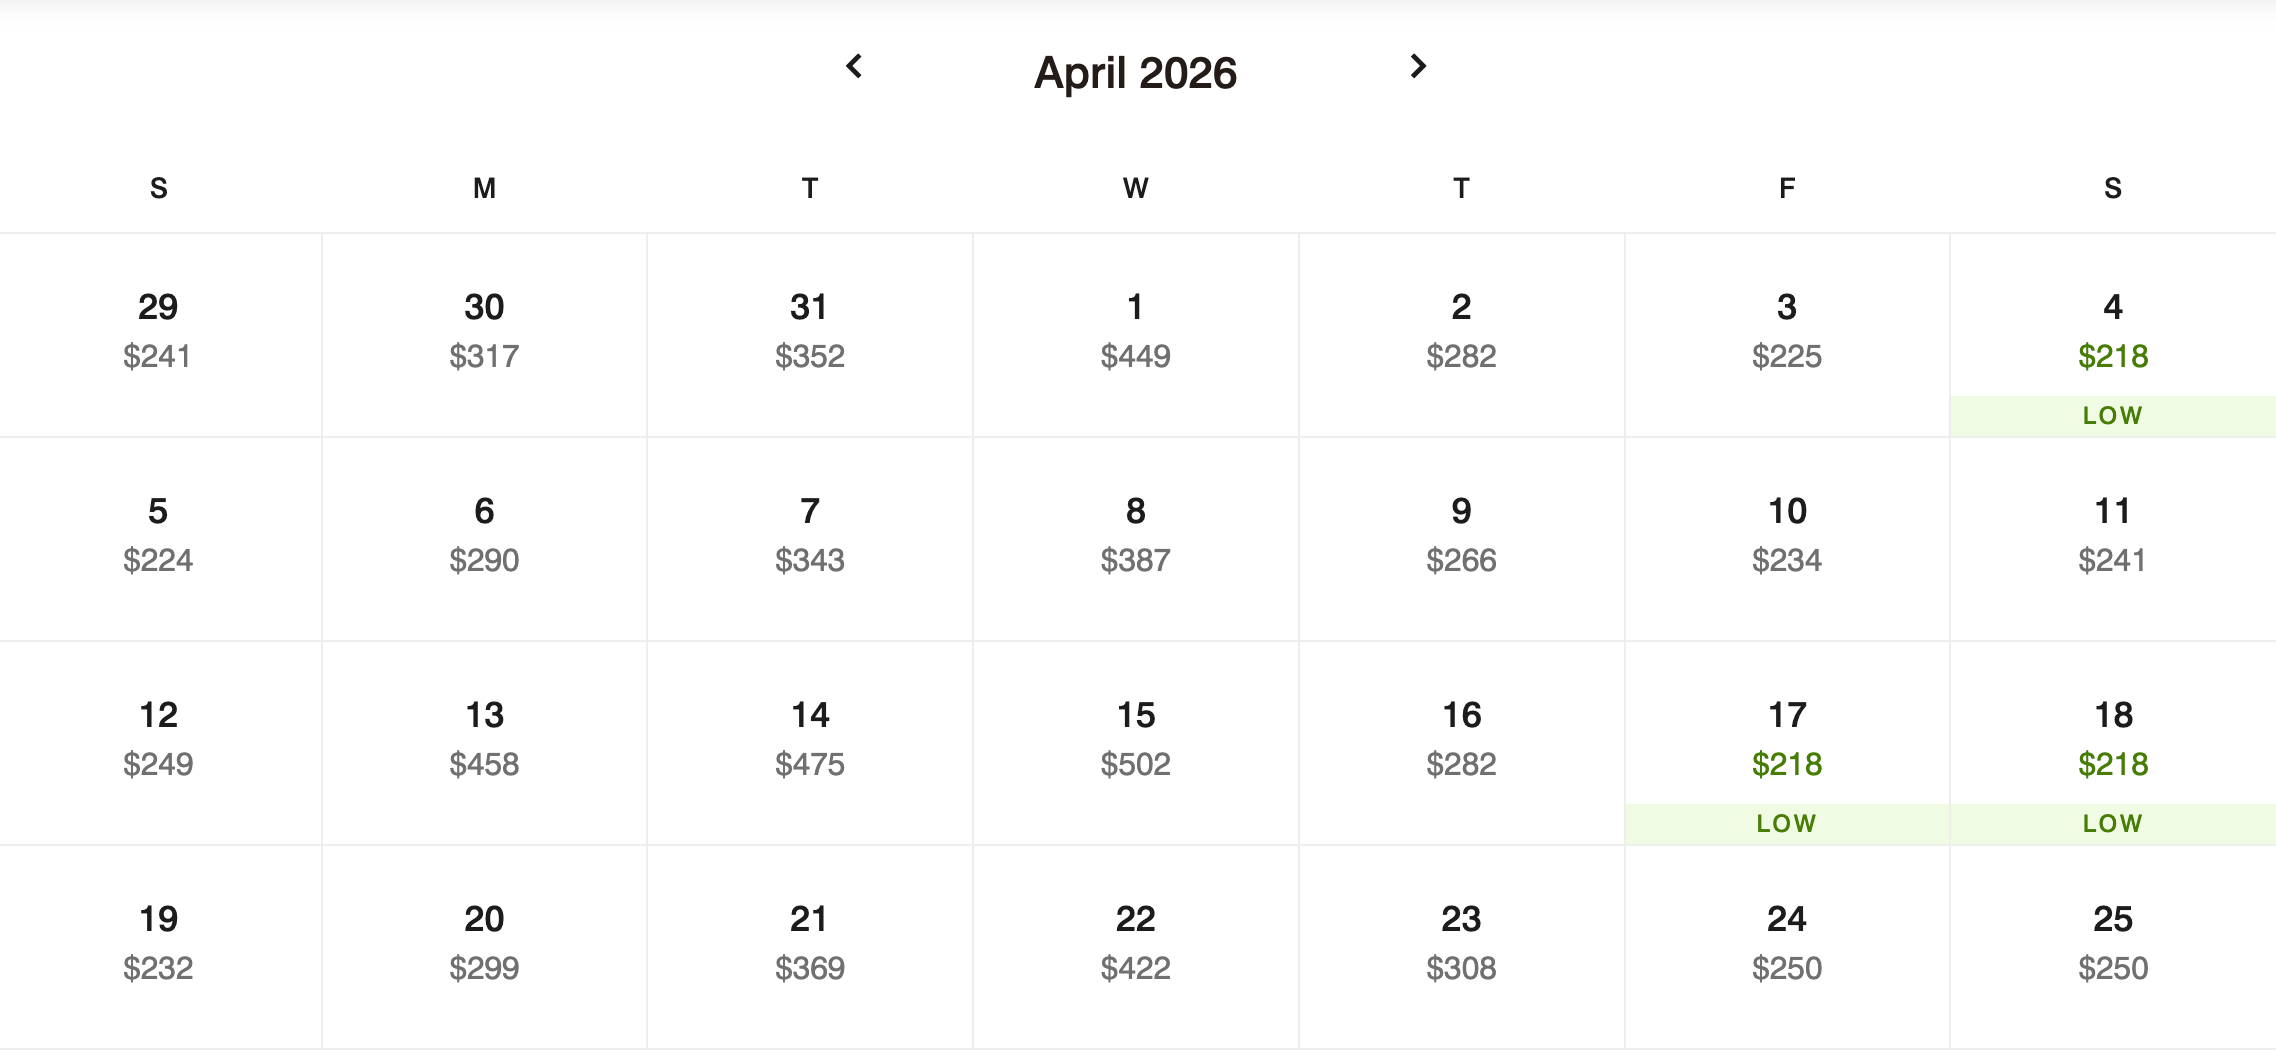The height and width of the screenshot is (1050, 2276).
Task: Pick April 19 with $232 fare
Action: click(x=158, y=943)
